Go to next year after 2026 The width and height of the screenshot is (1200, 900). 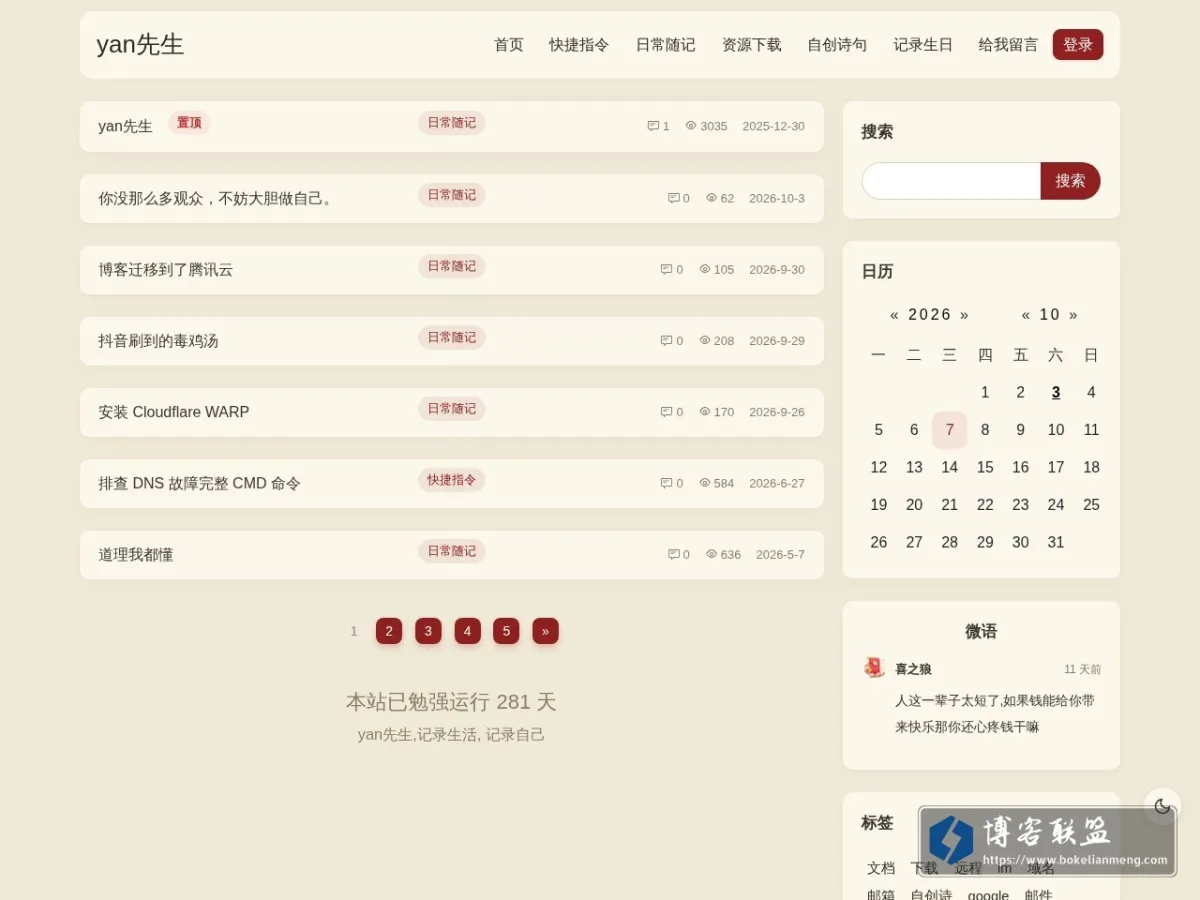point(965,314)
